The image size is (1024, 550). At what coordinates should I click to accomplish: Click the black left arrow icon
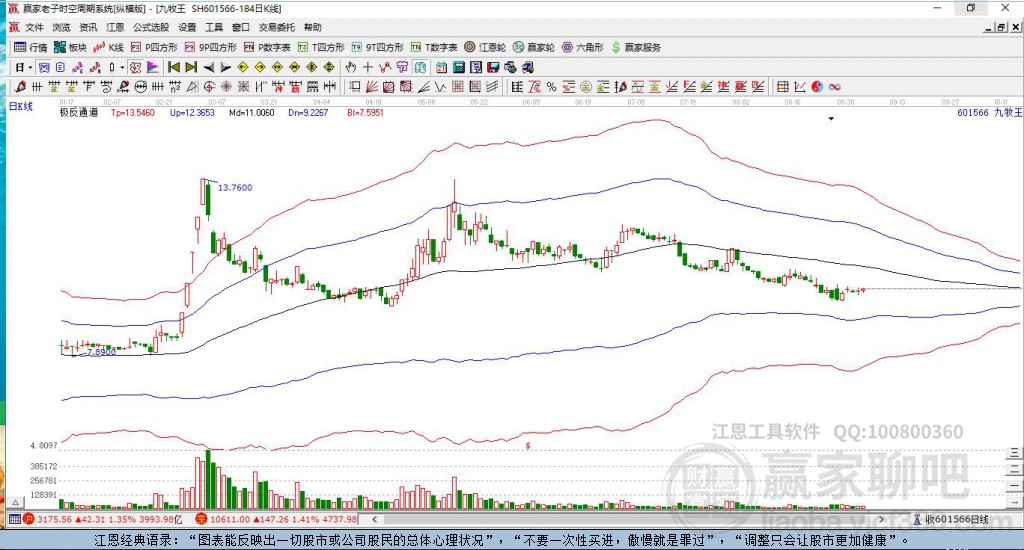[208, 67]
